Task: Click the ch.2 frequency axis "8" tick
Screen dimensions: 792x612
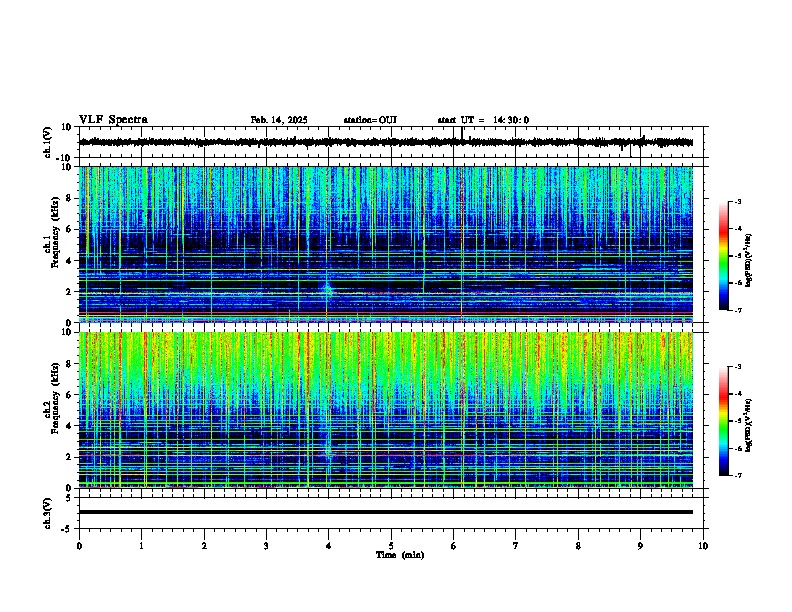Action: [69, 364]
